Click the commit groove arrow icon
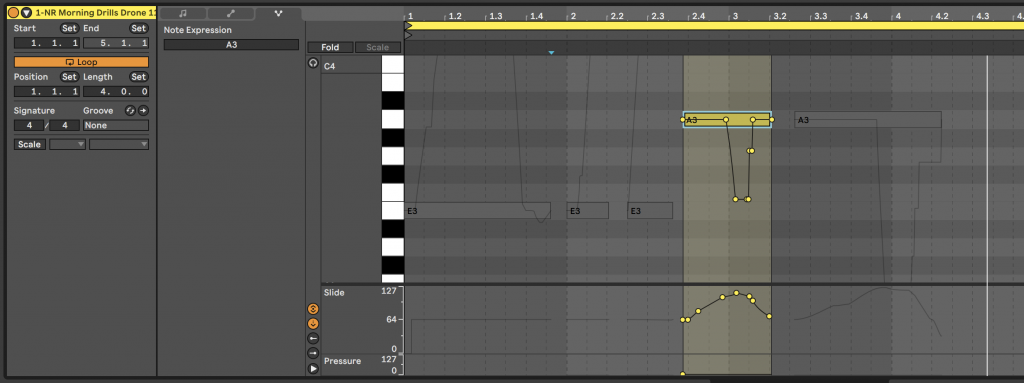Viewport: 1024px width, 383px height. click(142, 110)
